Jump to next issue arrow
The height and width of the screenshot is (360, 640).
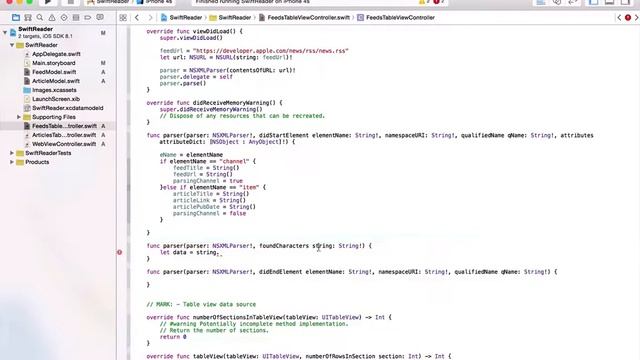pyautogui.click(x=636, y=18)
